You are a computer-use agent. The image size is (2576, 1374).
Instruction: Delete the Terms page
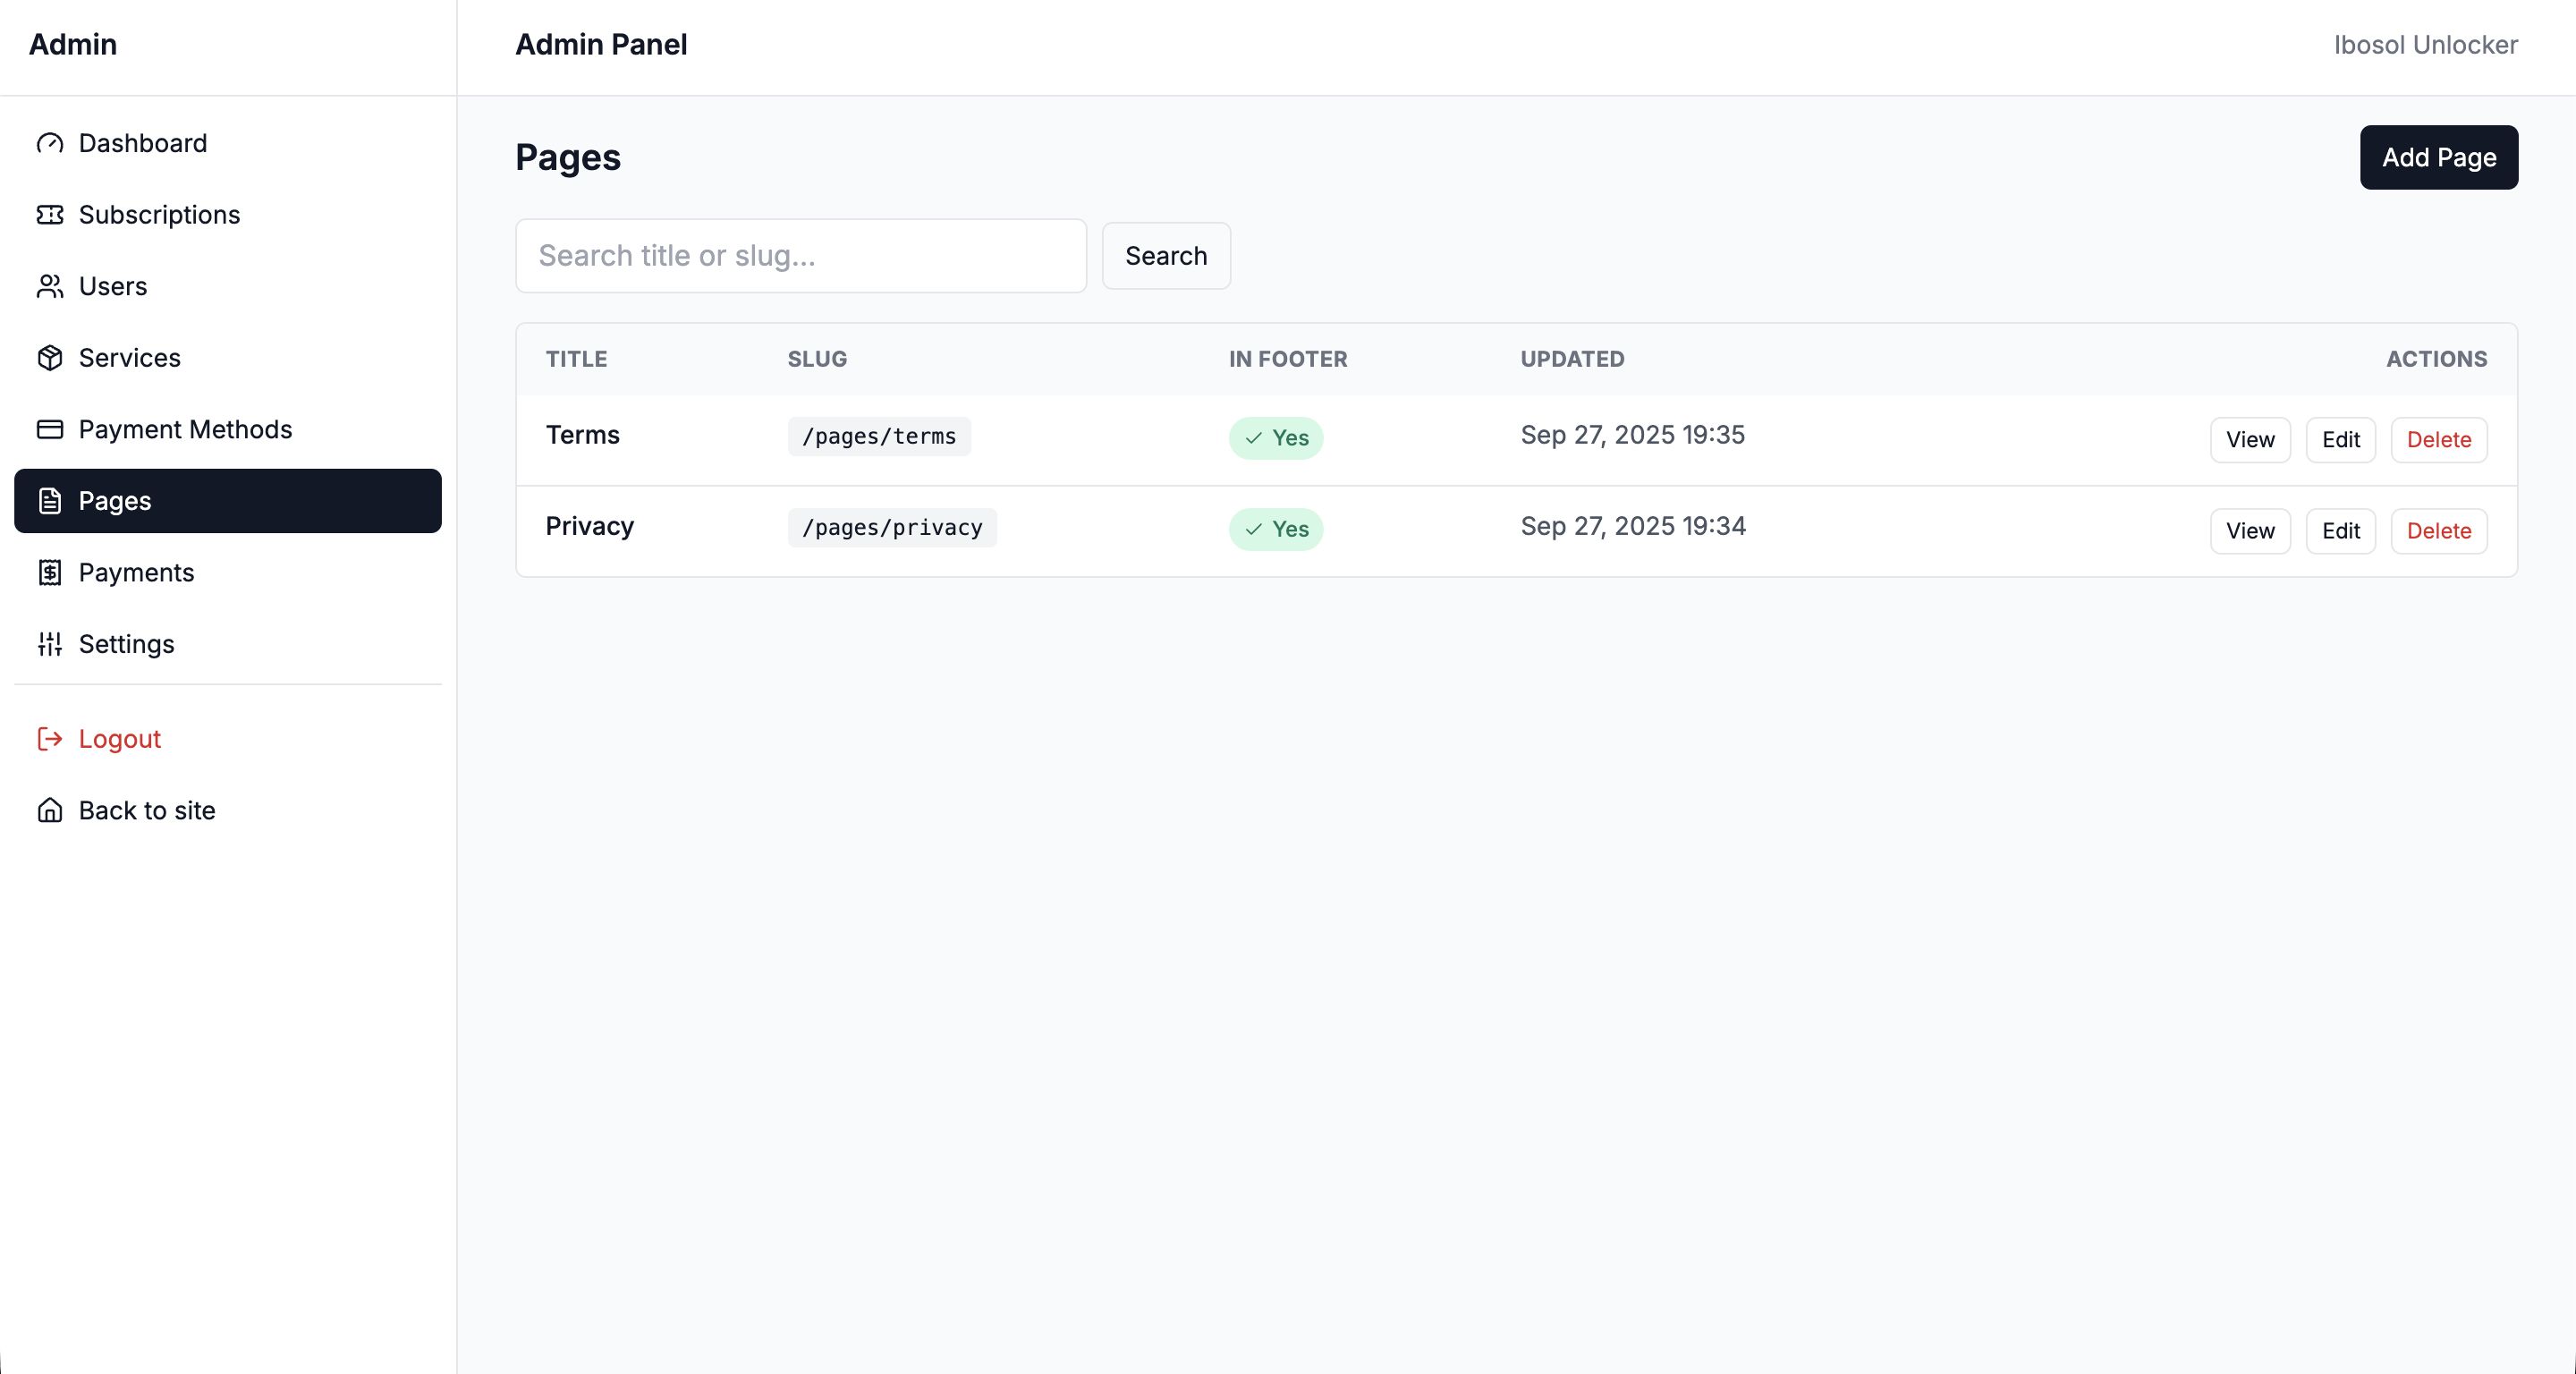pos(2438,440)
